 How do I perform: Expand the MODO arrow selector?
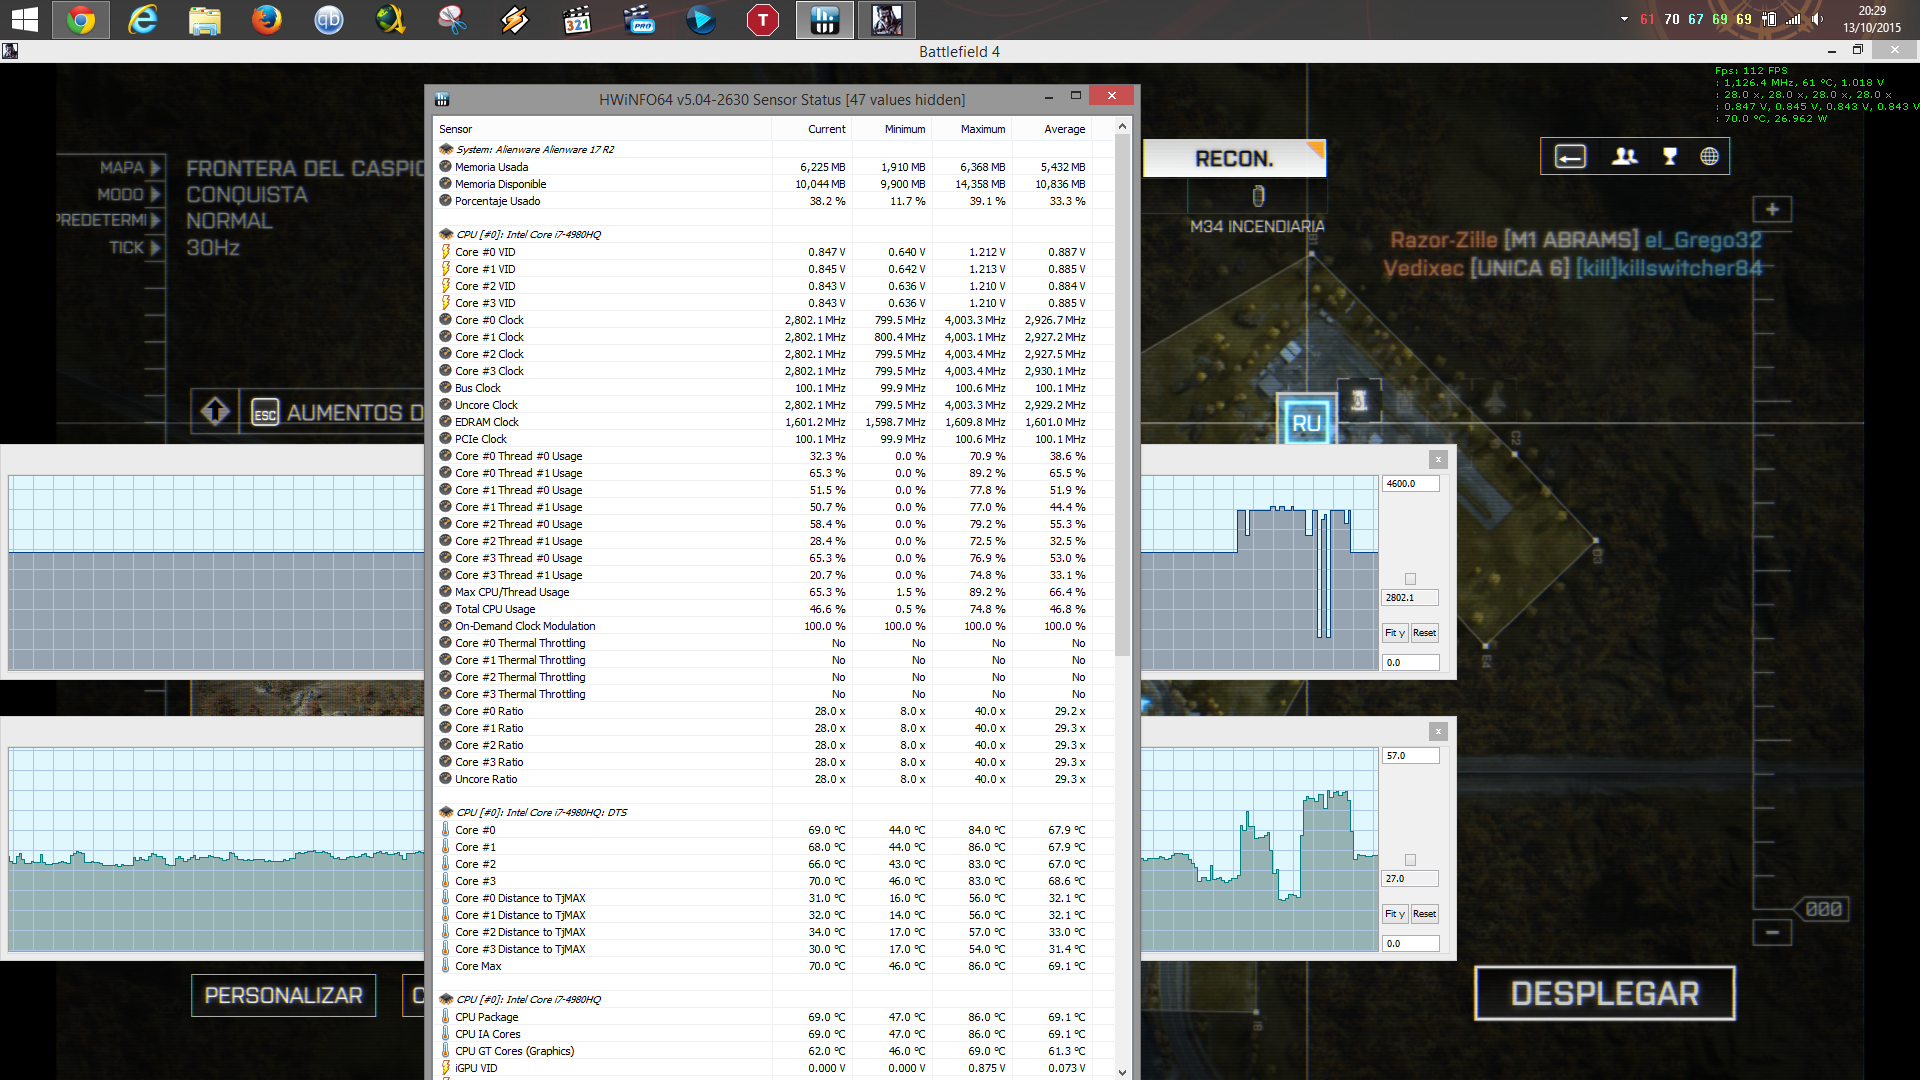coord(155,194)
